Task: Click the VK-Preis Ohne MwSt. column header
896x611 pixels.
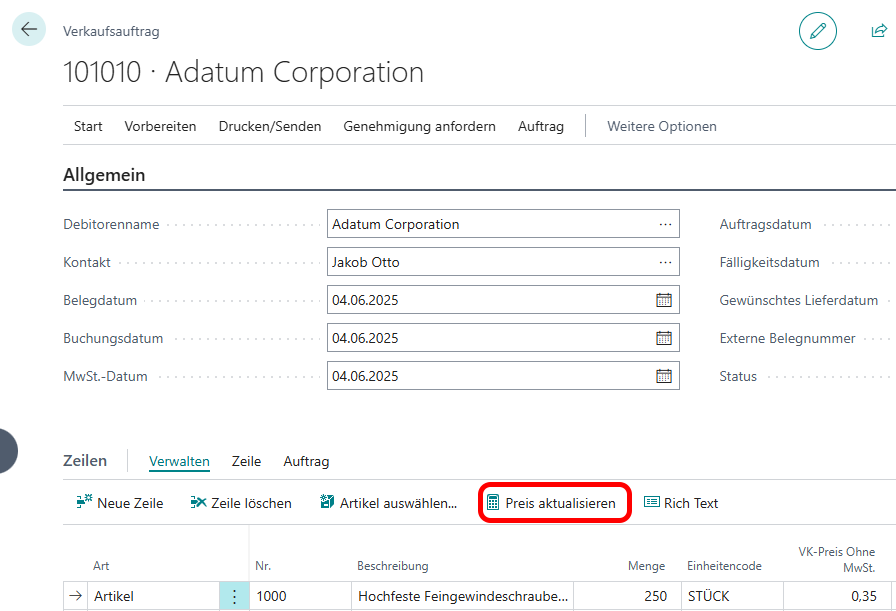Action: point(837,560)
